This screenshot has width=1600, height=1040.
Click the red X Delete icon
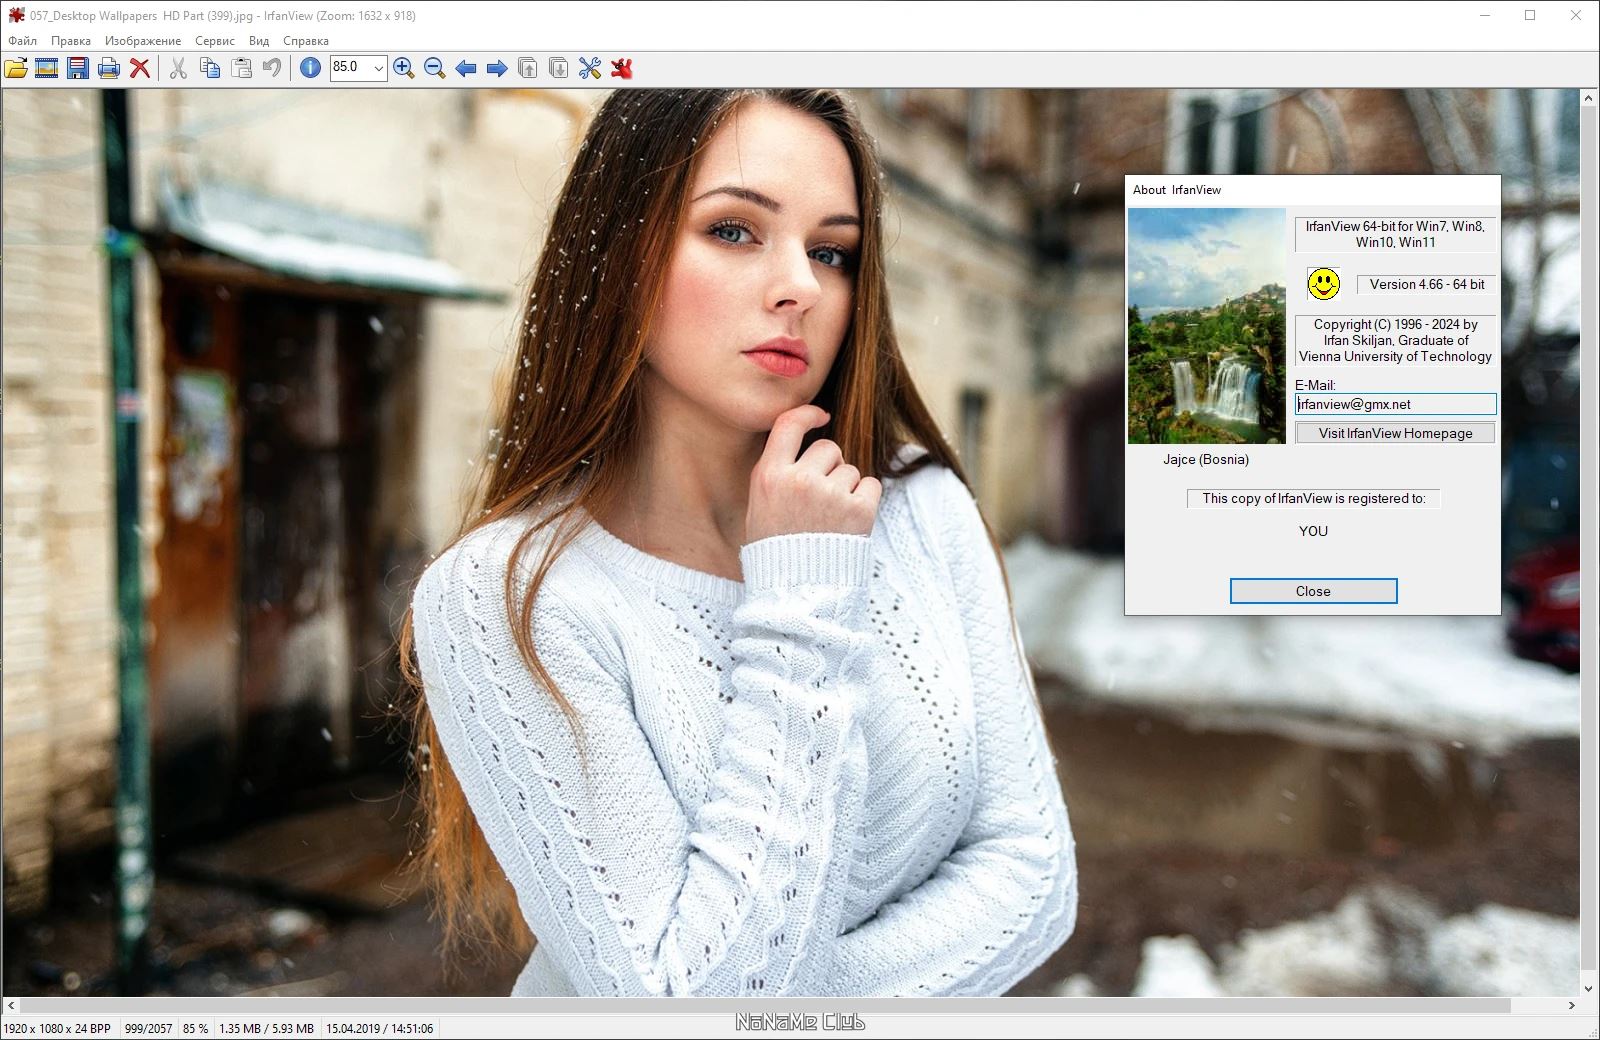(140, 68)
